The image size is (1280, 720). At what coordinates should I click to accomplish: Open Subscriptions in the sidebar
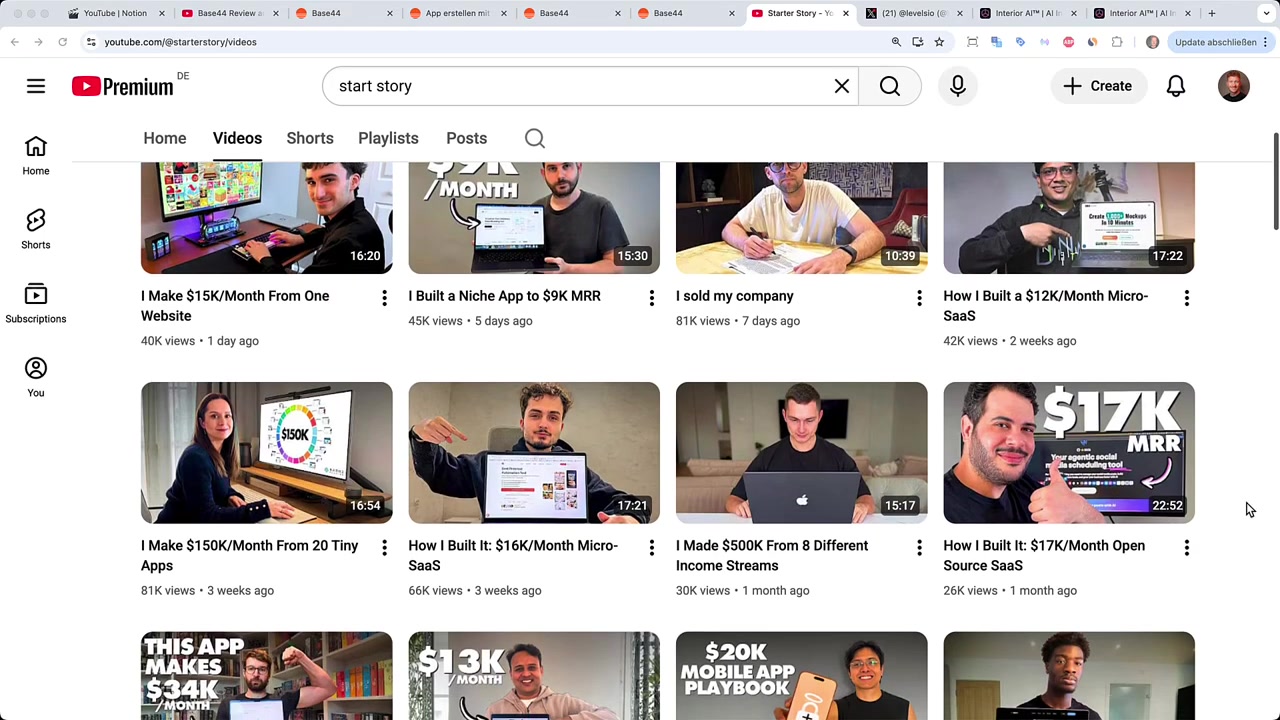coord(36,303)
